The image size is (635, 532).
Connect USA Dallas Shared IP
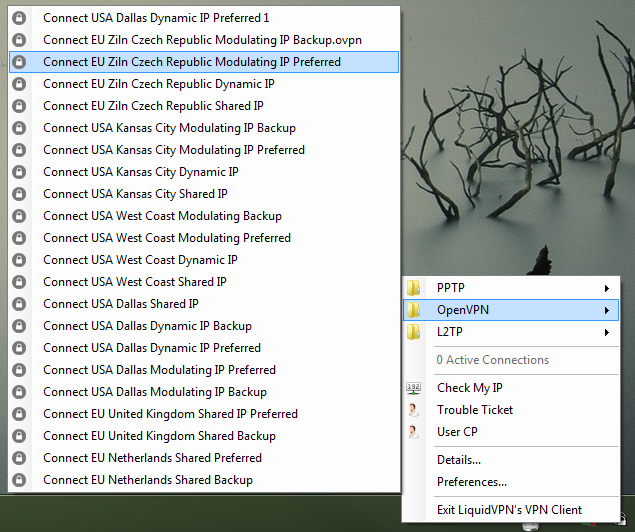pos(204,304)
